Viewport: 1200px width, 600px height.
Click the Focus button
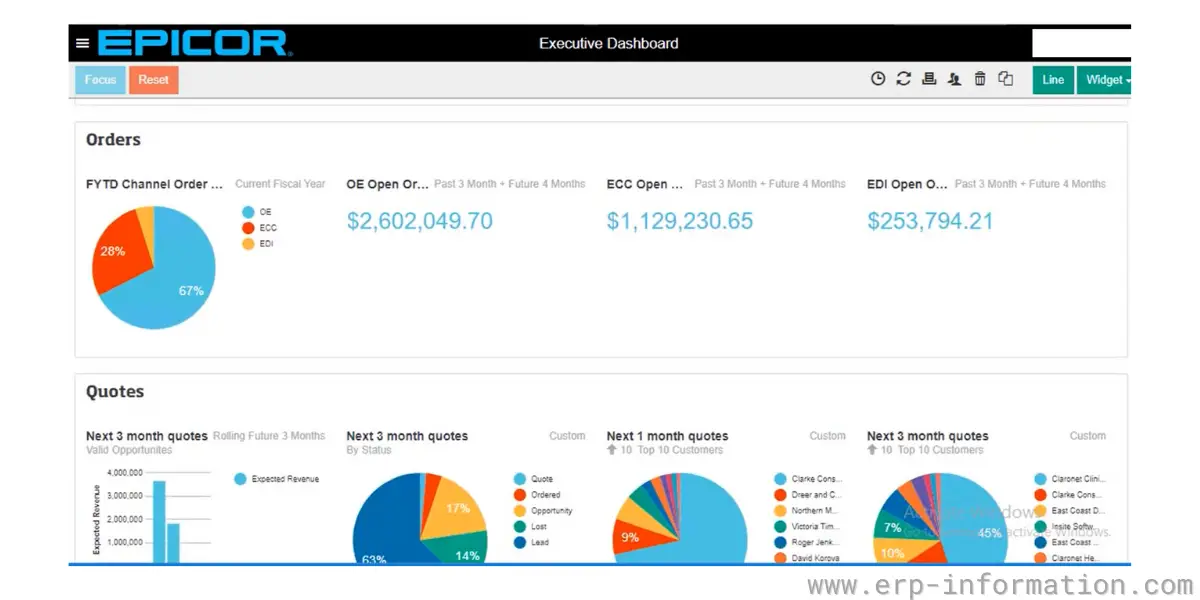point(100,80)
